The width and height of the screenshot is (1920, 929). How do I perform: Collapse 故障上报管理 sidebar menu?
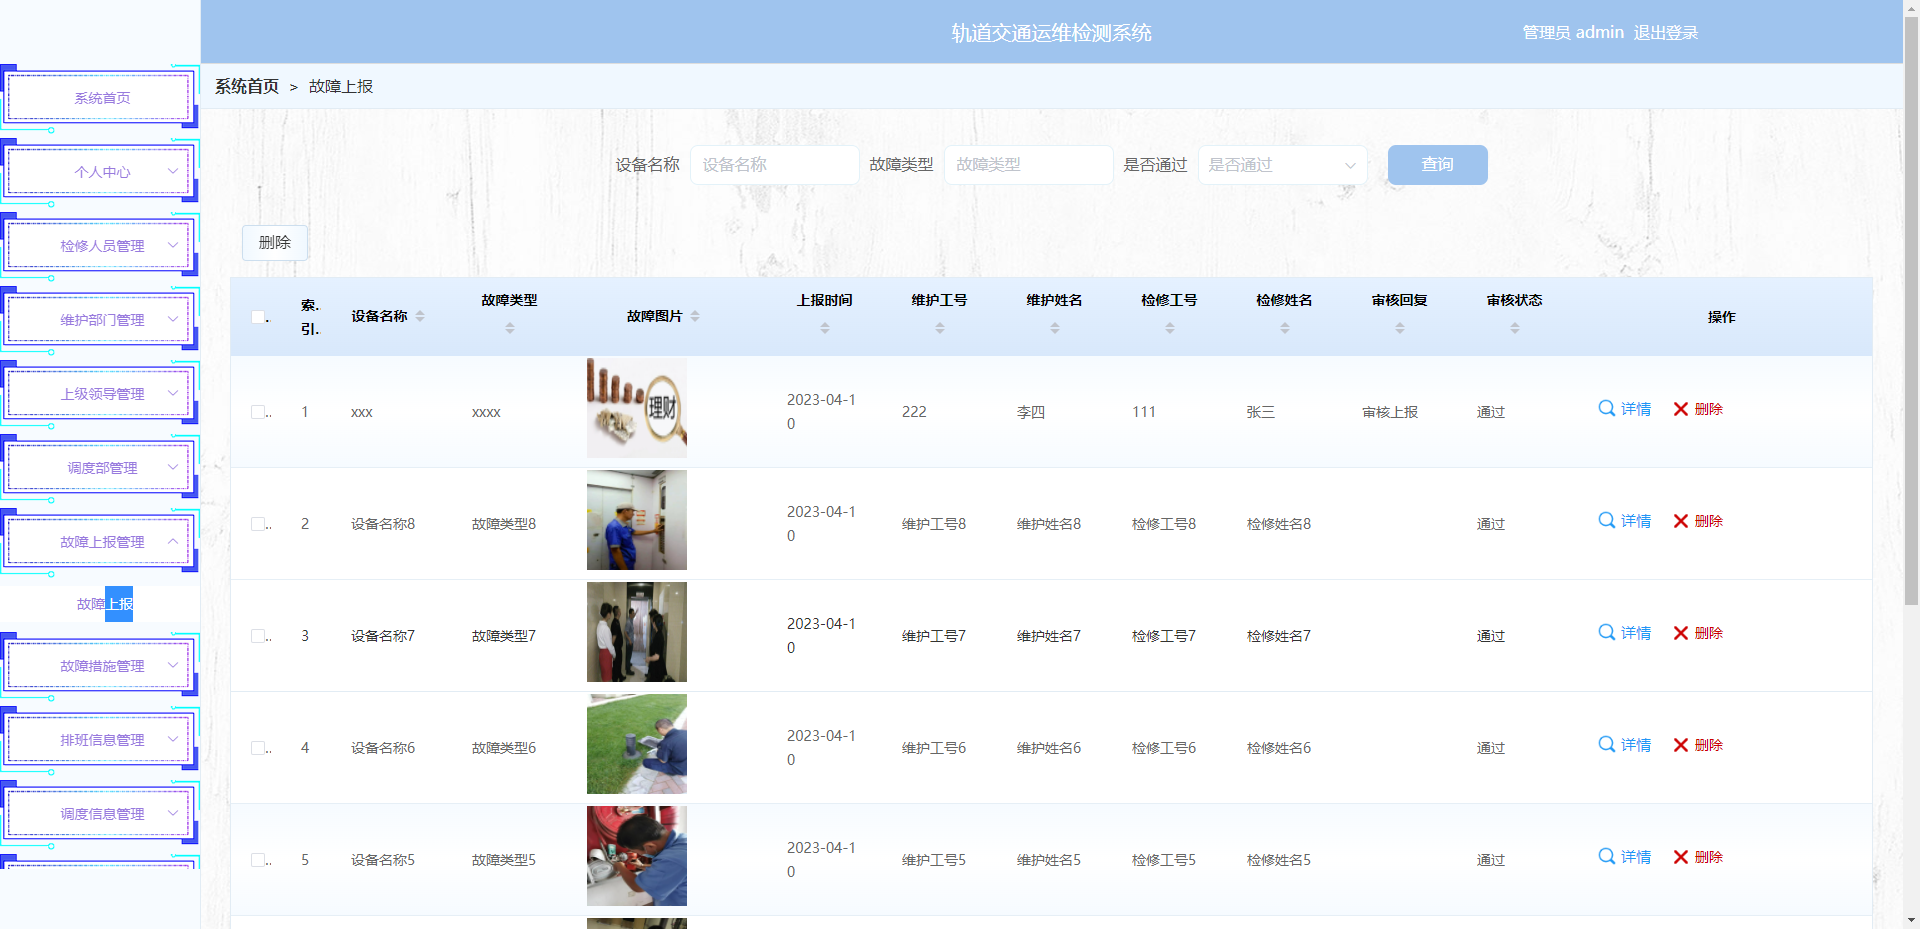[100, 542]
